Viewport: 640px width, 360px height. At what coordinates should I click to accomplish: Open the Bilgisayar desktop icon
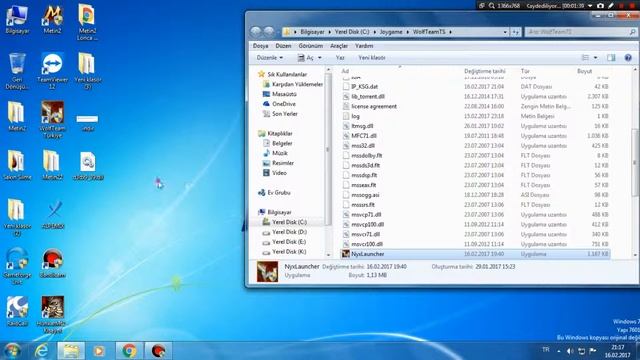coord(17,19)
